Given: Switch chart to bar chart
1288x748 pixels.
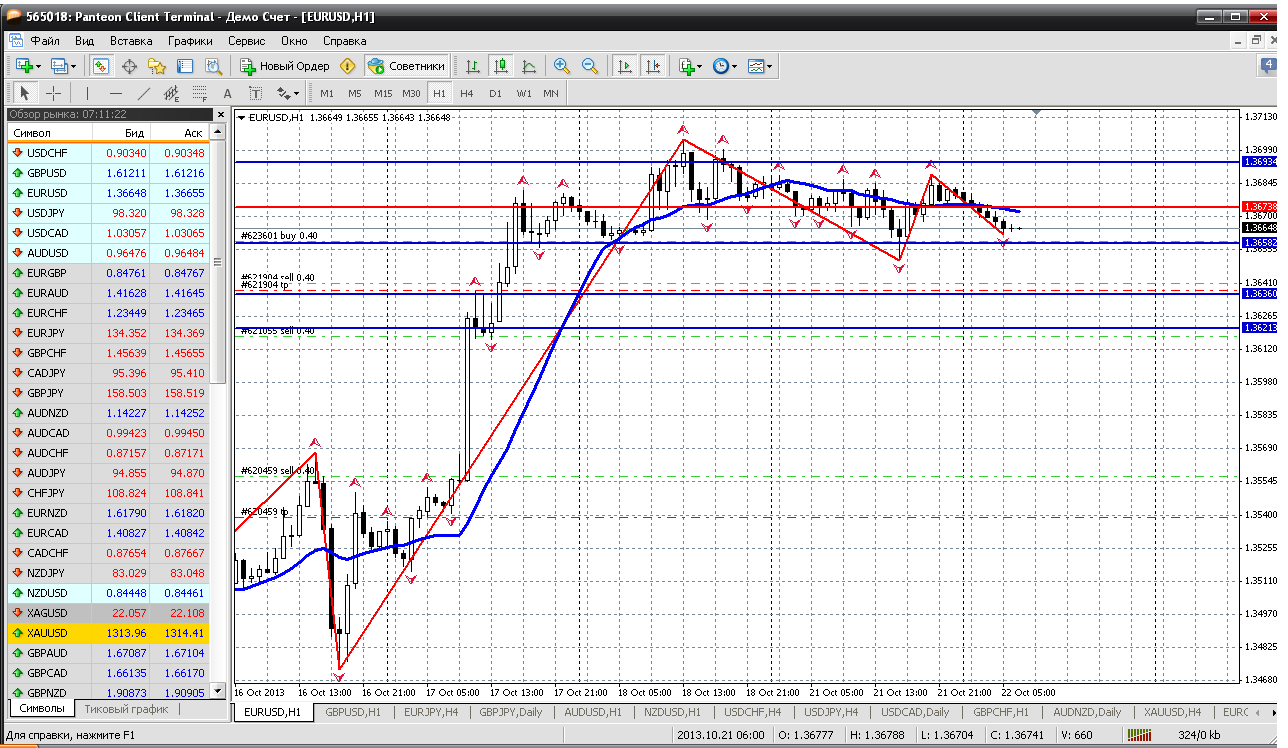Looking at the screenshot, I should click(473, 66).
